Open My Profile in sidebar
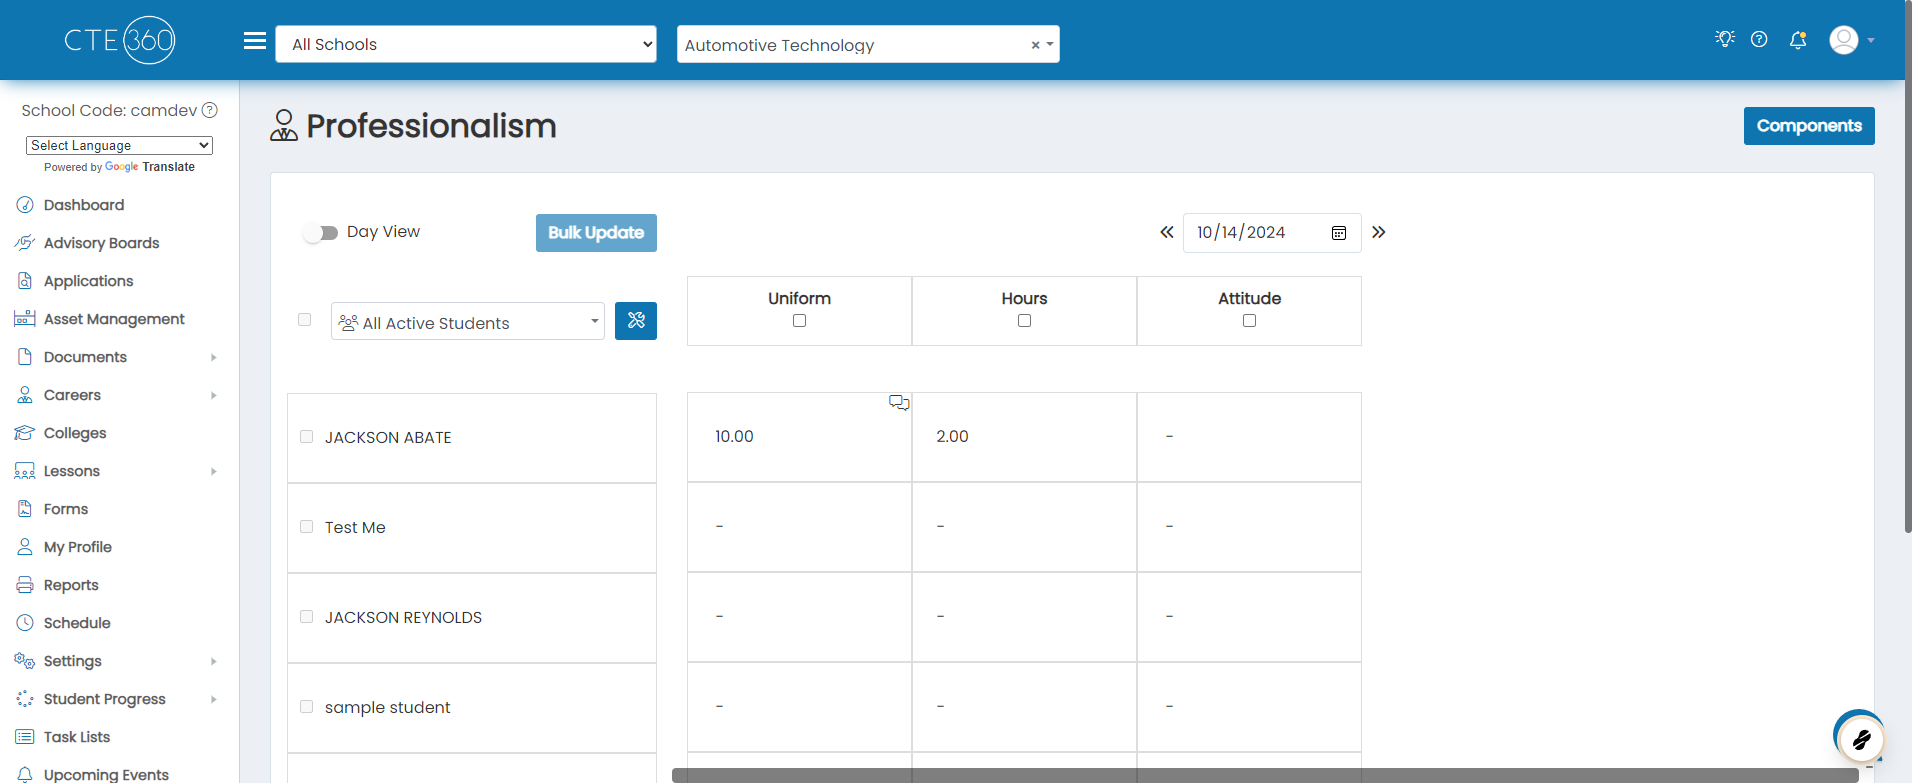The image size is (1912, 783). (78, 547)
